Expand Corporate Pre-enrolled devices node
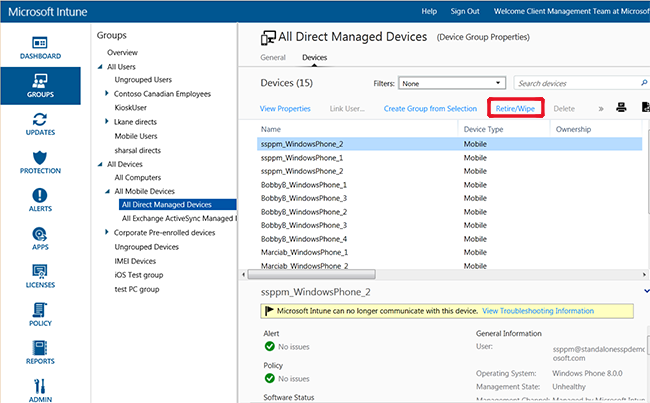 (107, 232)
